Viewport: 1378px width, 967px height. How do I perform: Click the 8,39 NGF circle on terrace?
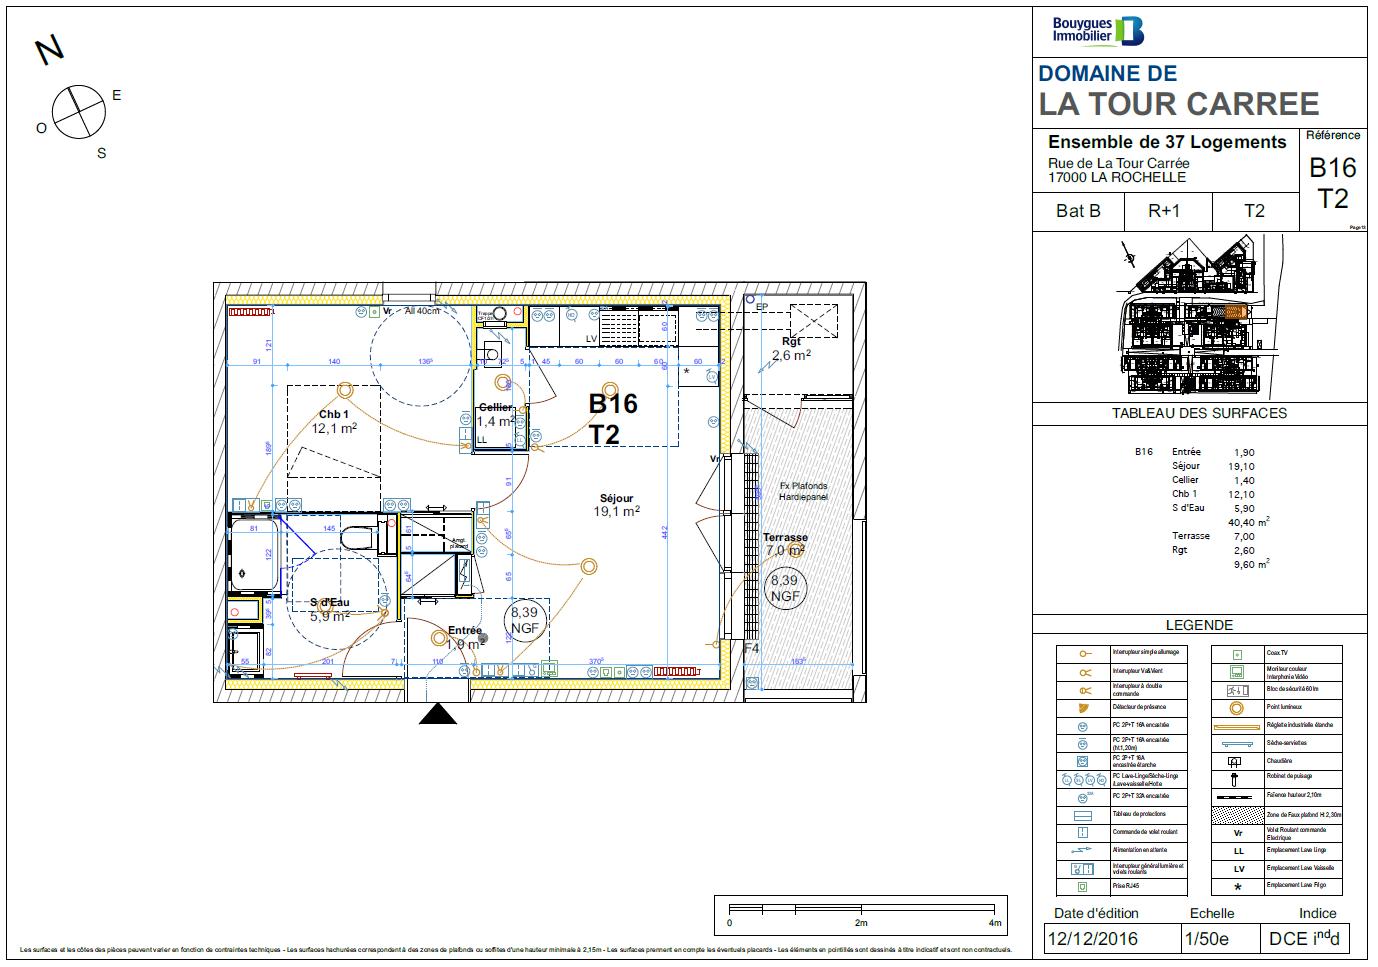click(x=785, y=588)
